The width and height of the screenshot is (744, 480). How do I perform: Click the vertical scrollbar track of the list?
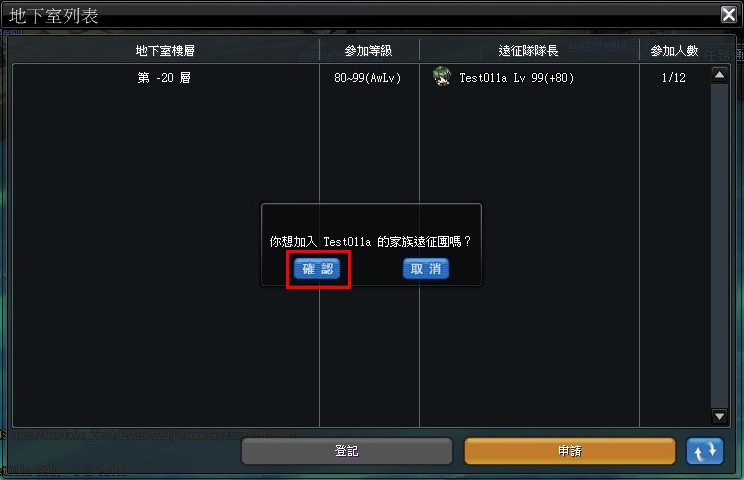click(719, 246)
